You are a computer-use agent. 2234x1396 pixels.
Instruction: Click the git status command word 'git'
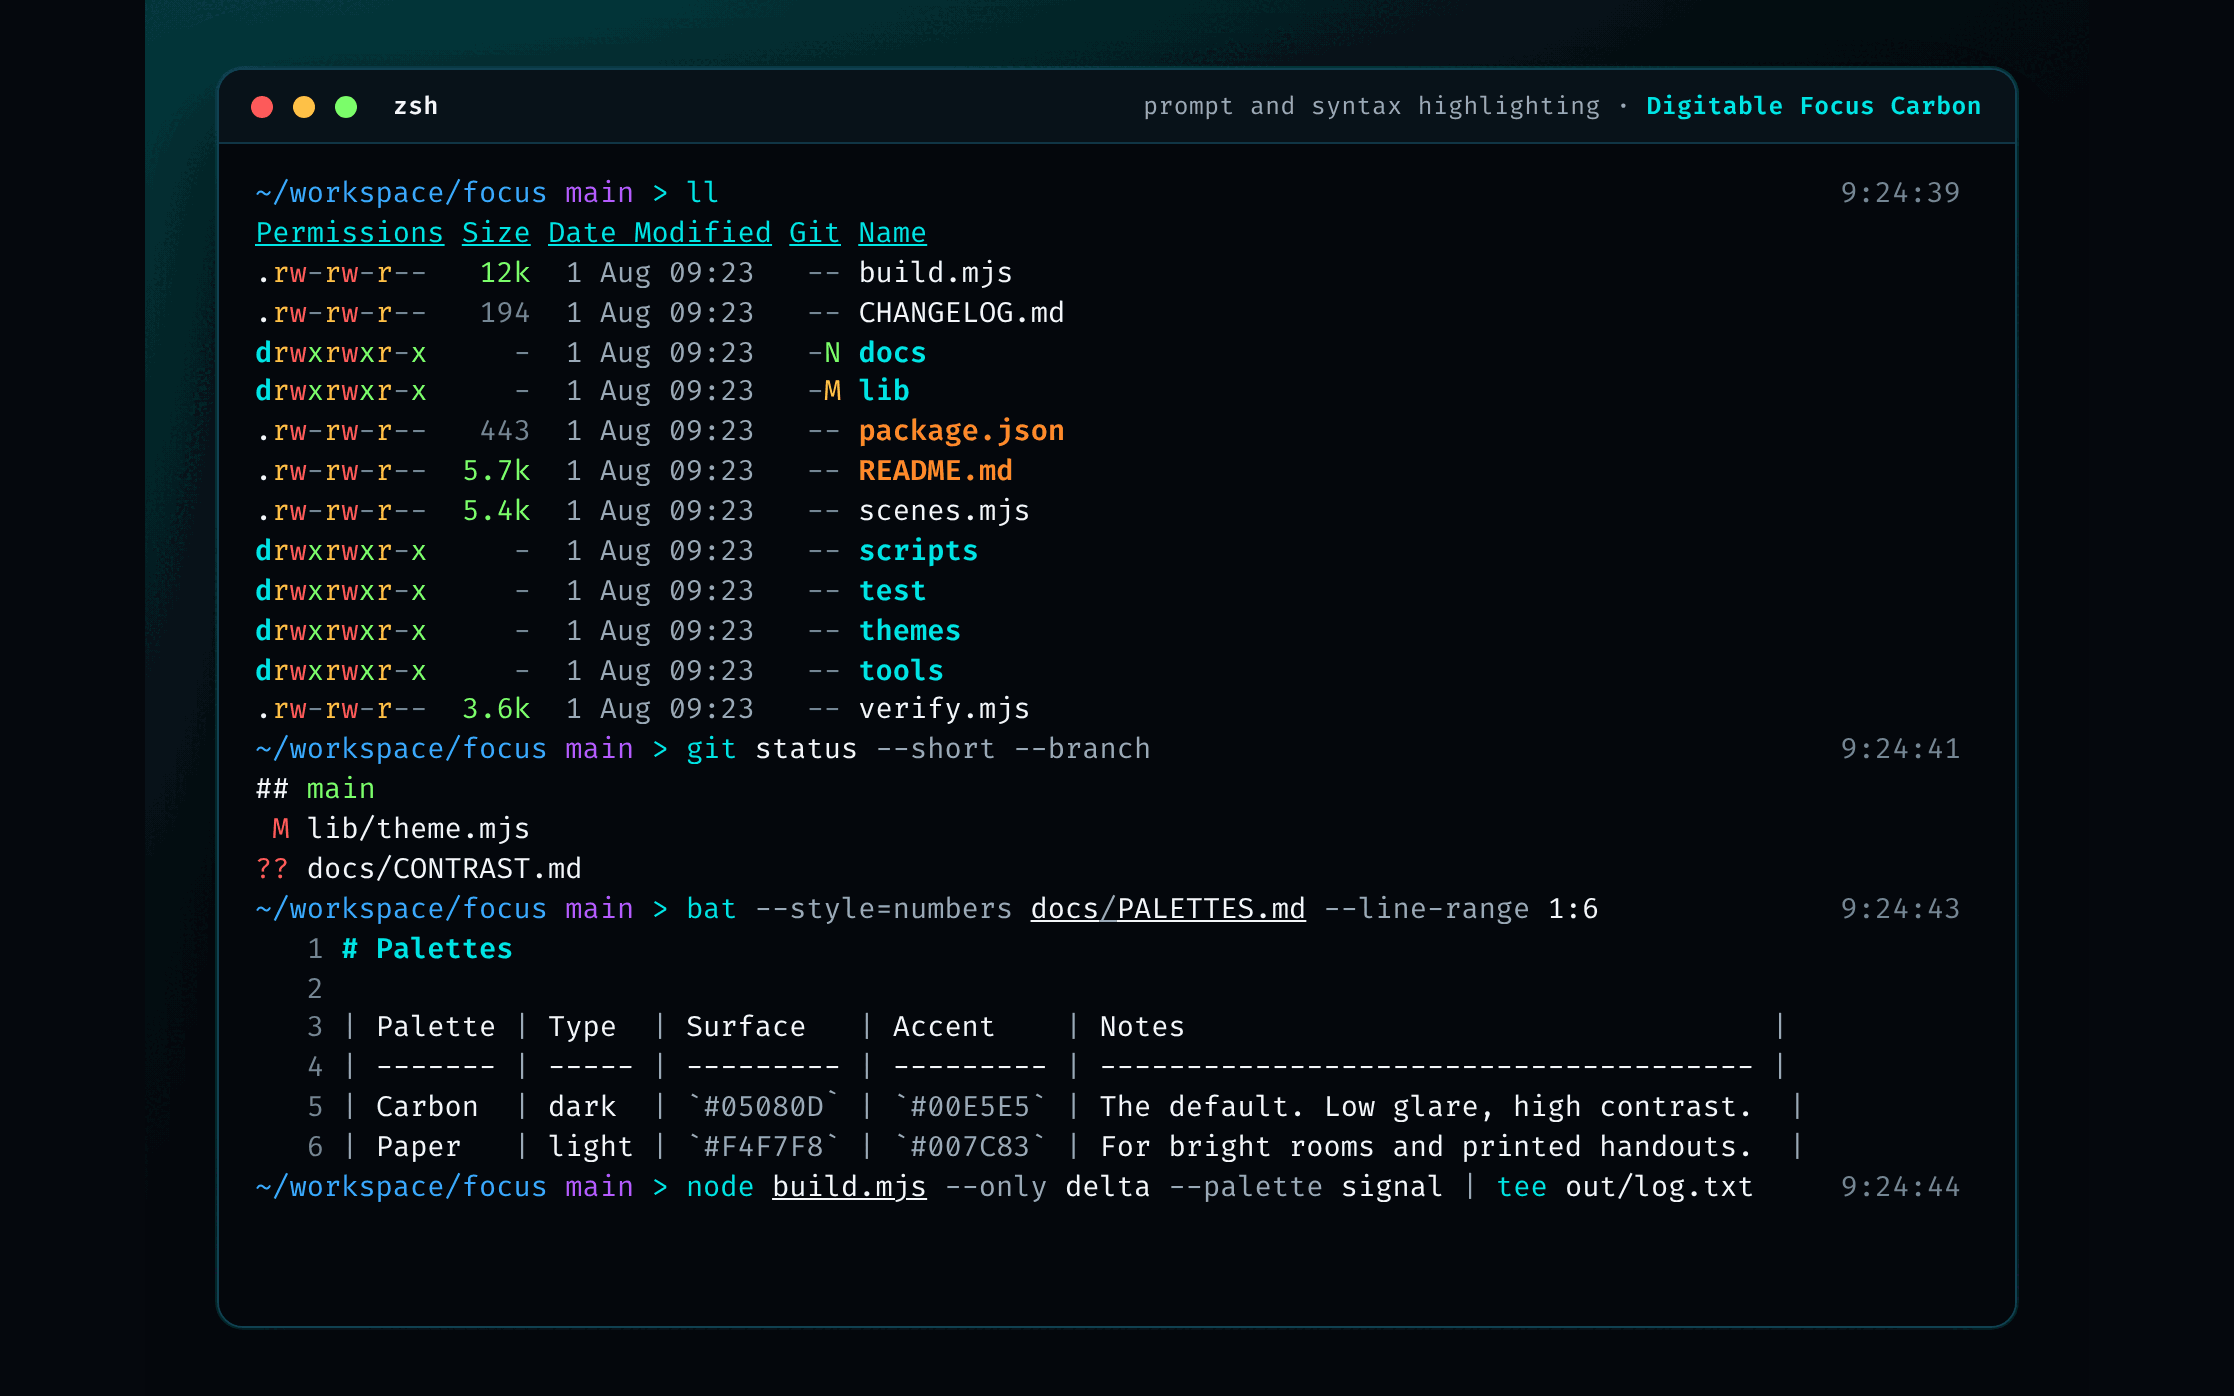pyautogui.click(x=711, y=749)
